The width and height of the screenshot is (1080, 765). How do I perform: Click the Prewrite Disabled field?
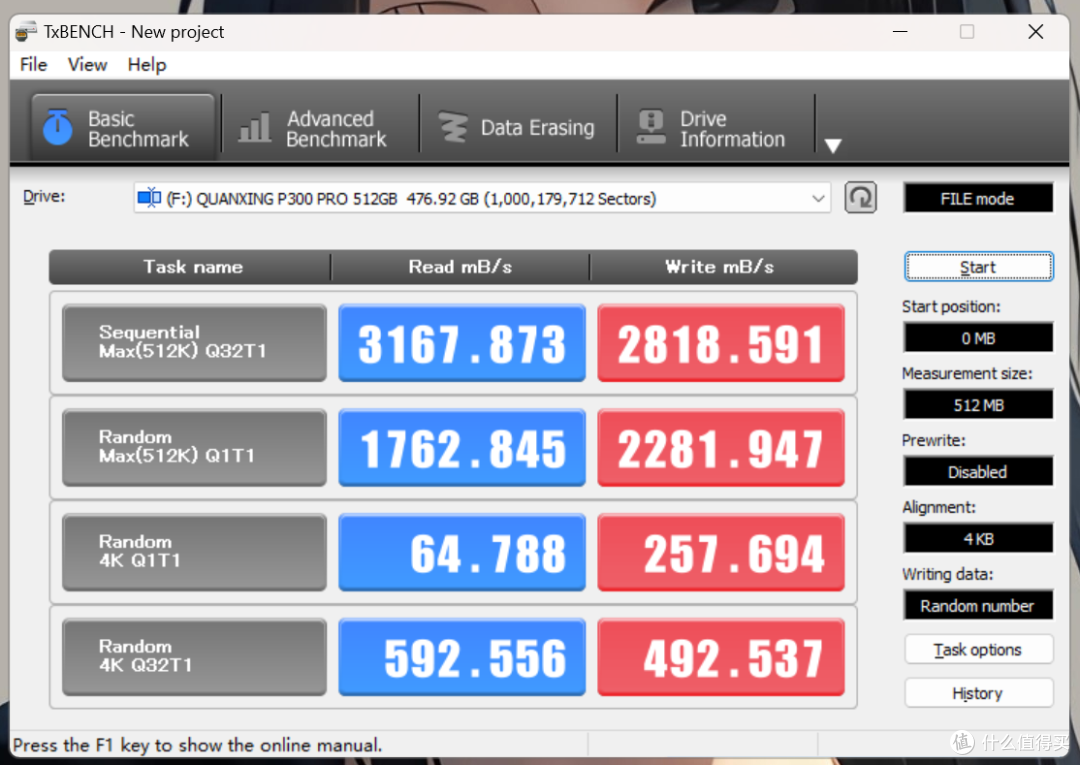click(x=978, y=472)
